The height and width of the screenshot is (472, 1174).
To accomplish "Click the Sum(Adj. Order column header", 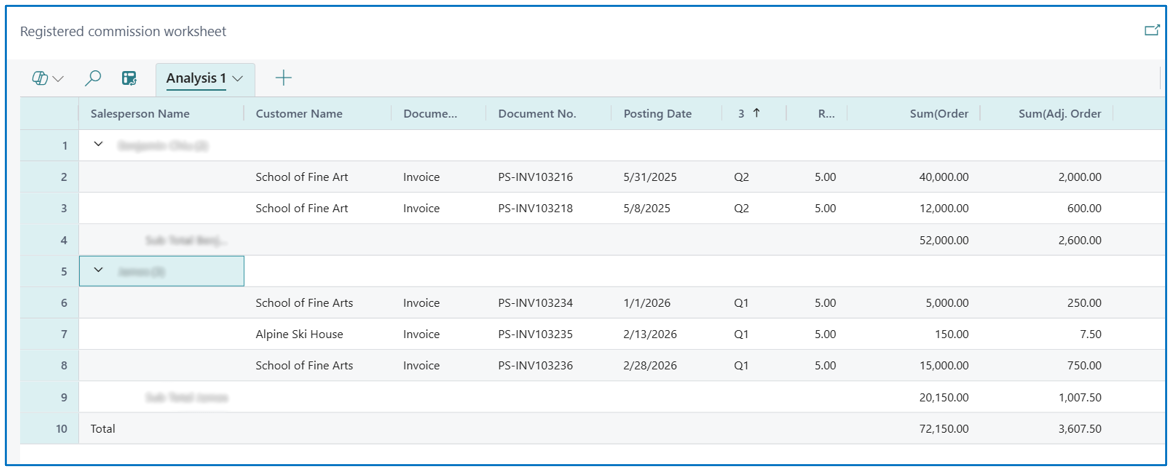I will (x=1060, y=114).
